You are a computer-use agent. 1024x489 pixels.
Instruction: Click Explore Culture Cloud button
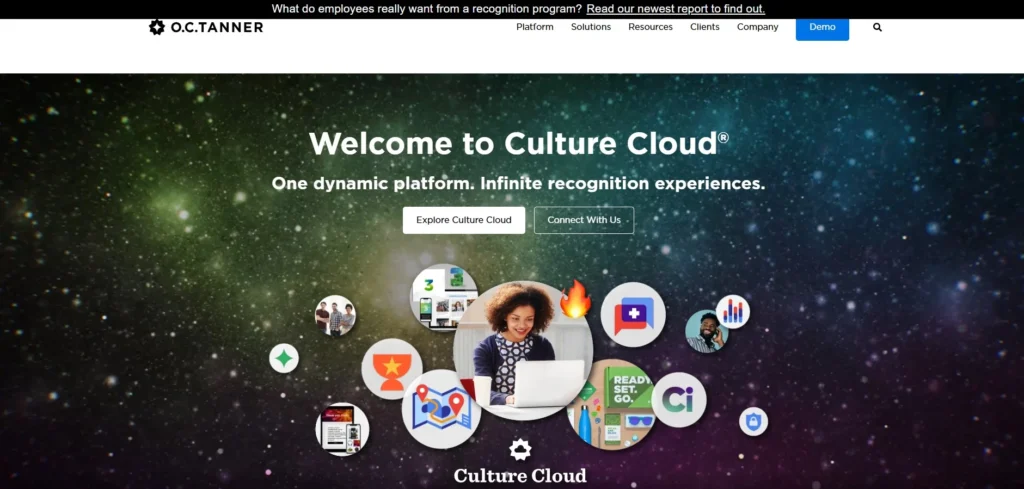coord(464,220)
